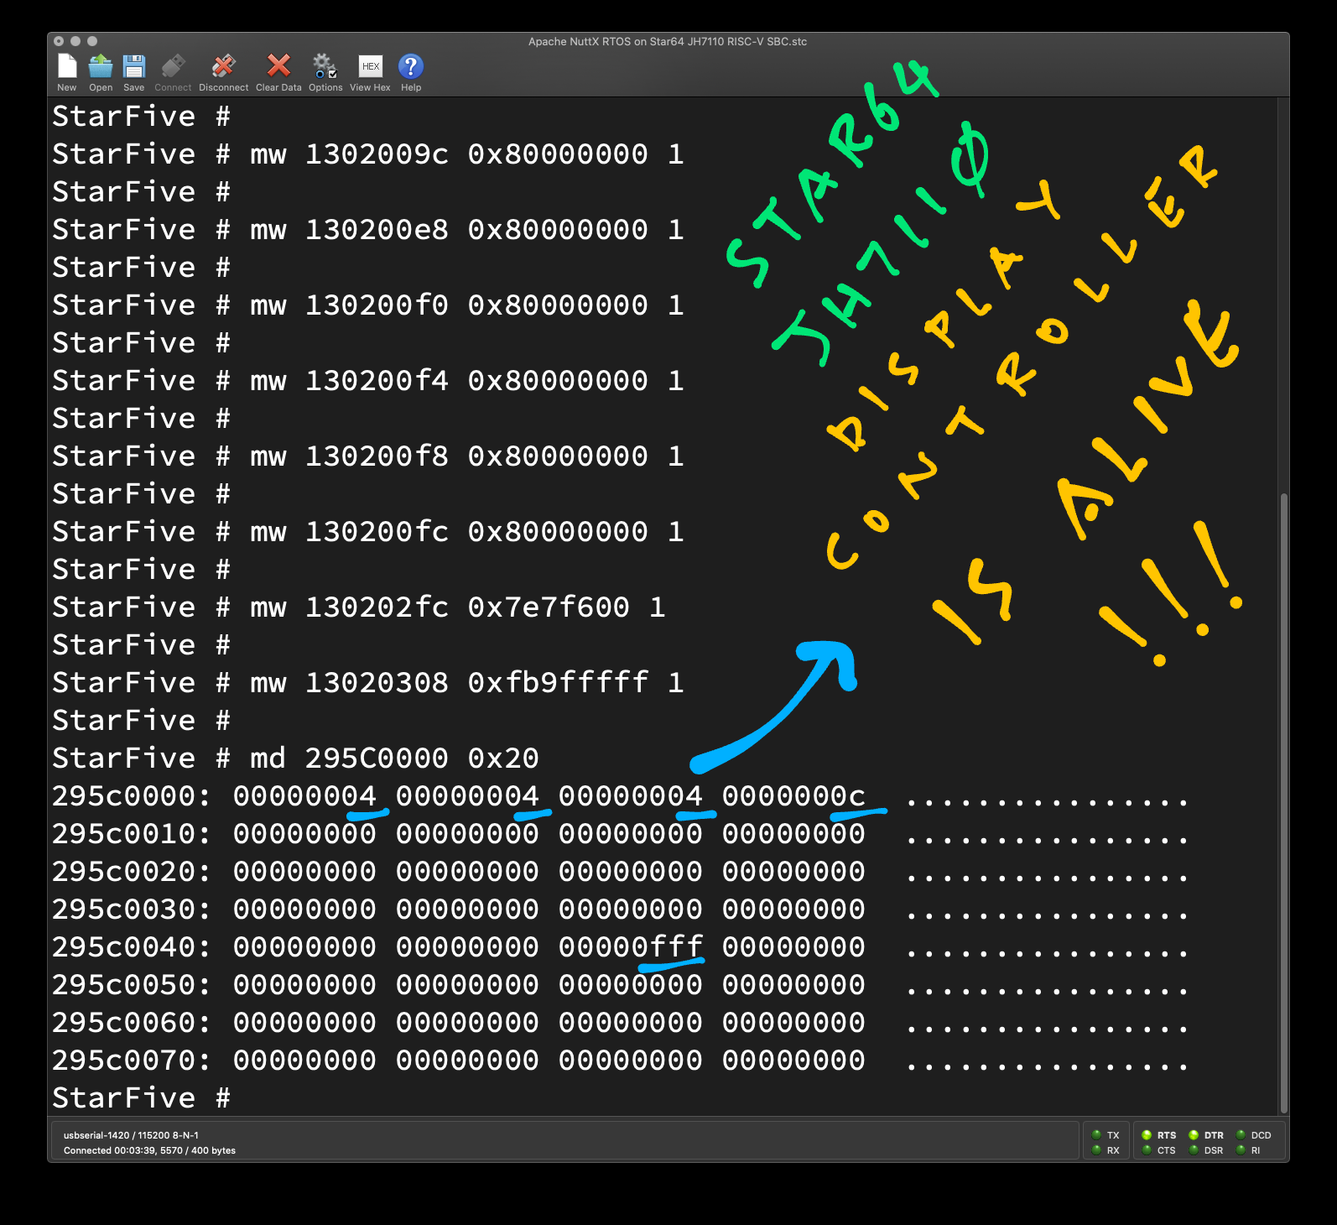This screenshot has width=1337, height=1225.
Task: Click the TX activity LED
Action: pos(1097,1135)
